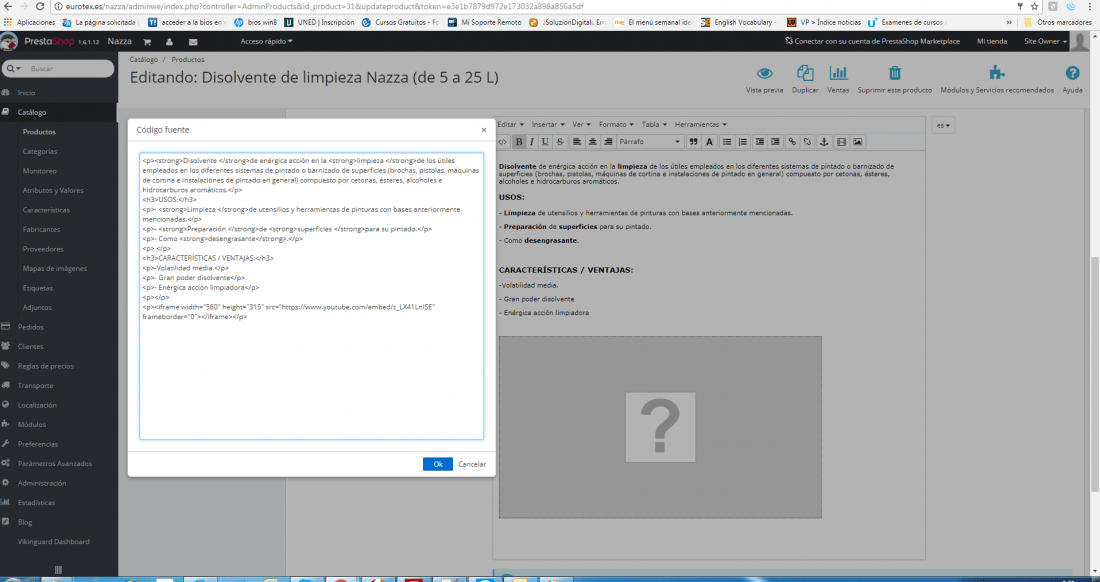Image resolution: width=1100 pixels, height=582 pixels.
Task: Click the shopping cart icon in header
Action: (x=147, y=41)
